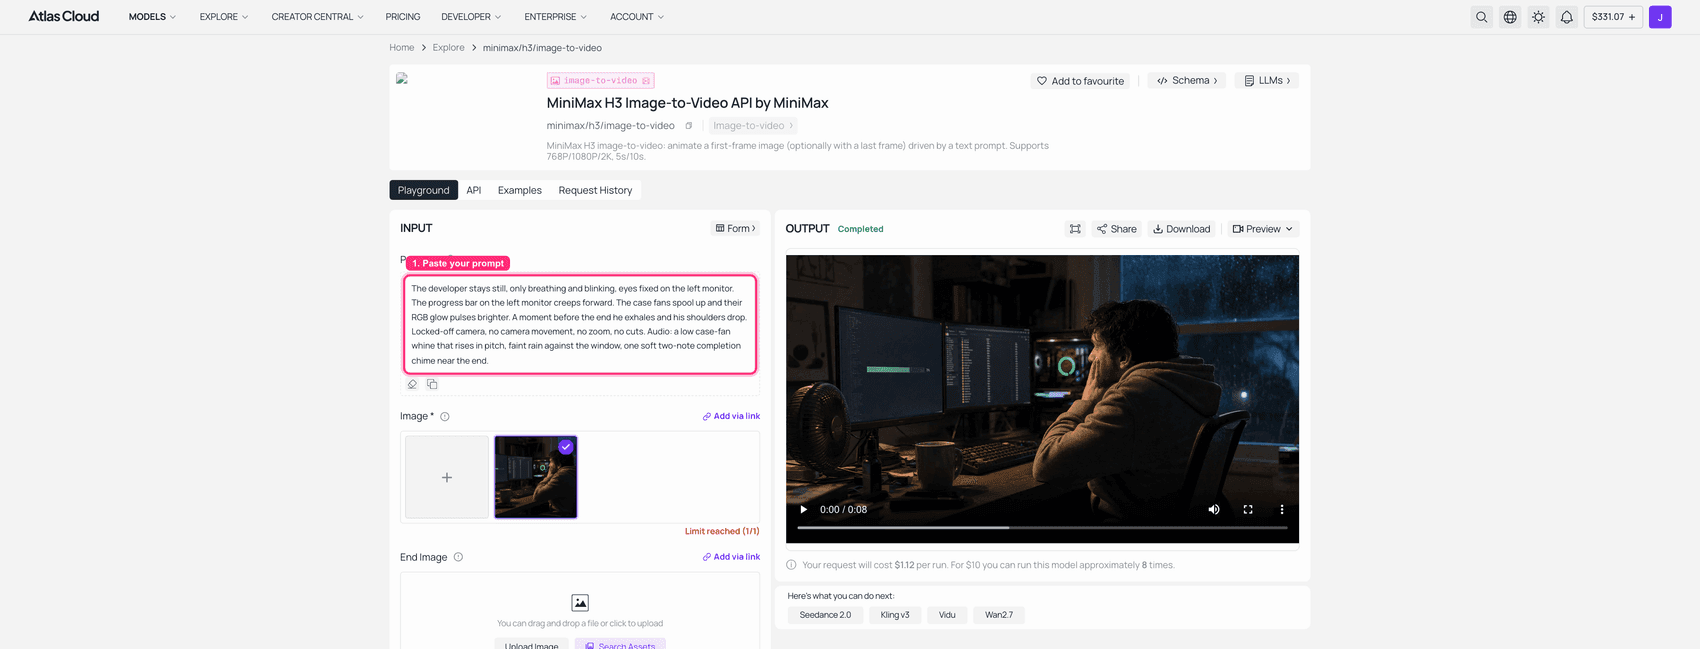Viewport: 1700px width, 649px height.
Task: Enter video fullscreen mode
Action: point(1248,509)
